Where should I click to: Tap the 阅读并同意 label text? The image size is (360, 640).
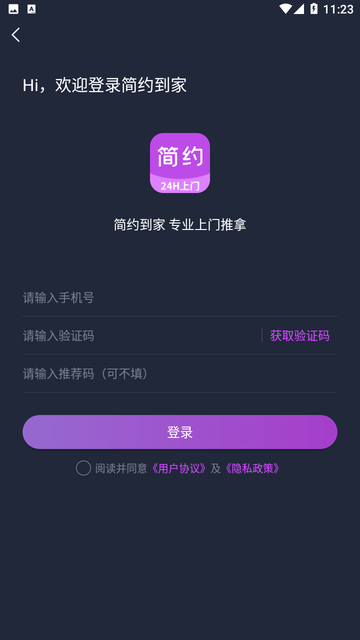(121, 468)
